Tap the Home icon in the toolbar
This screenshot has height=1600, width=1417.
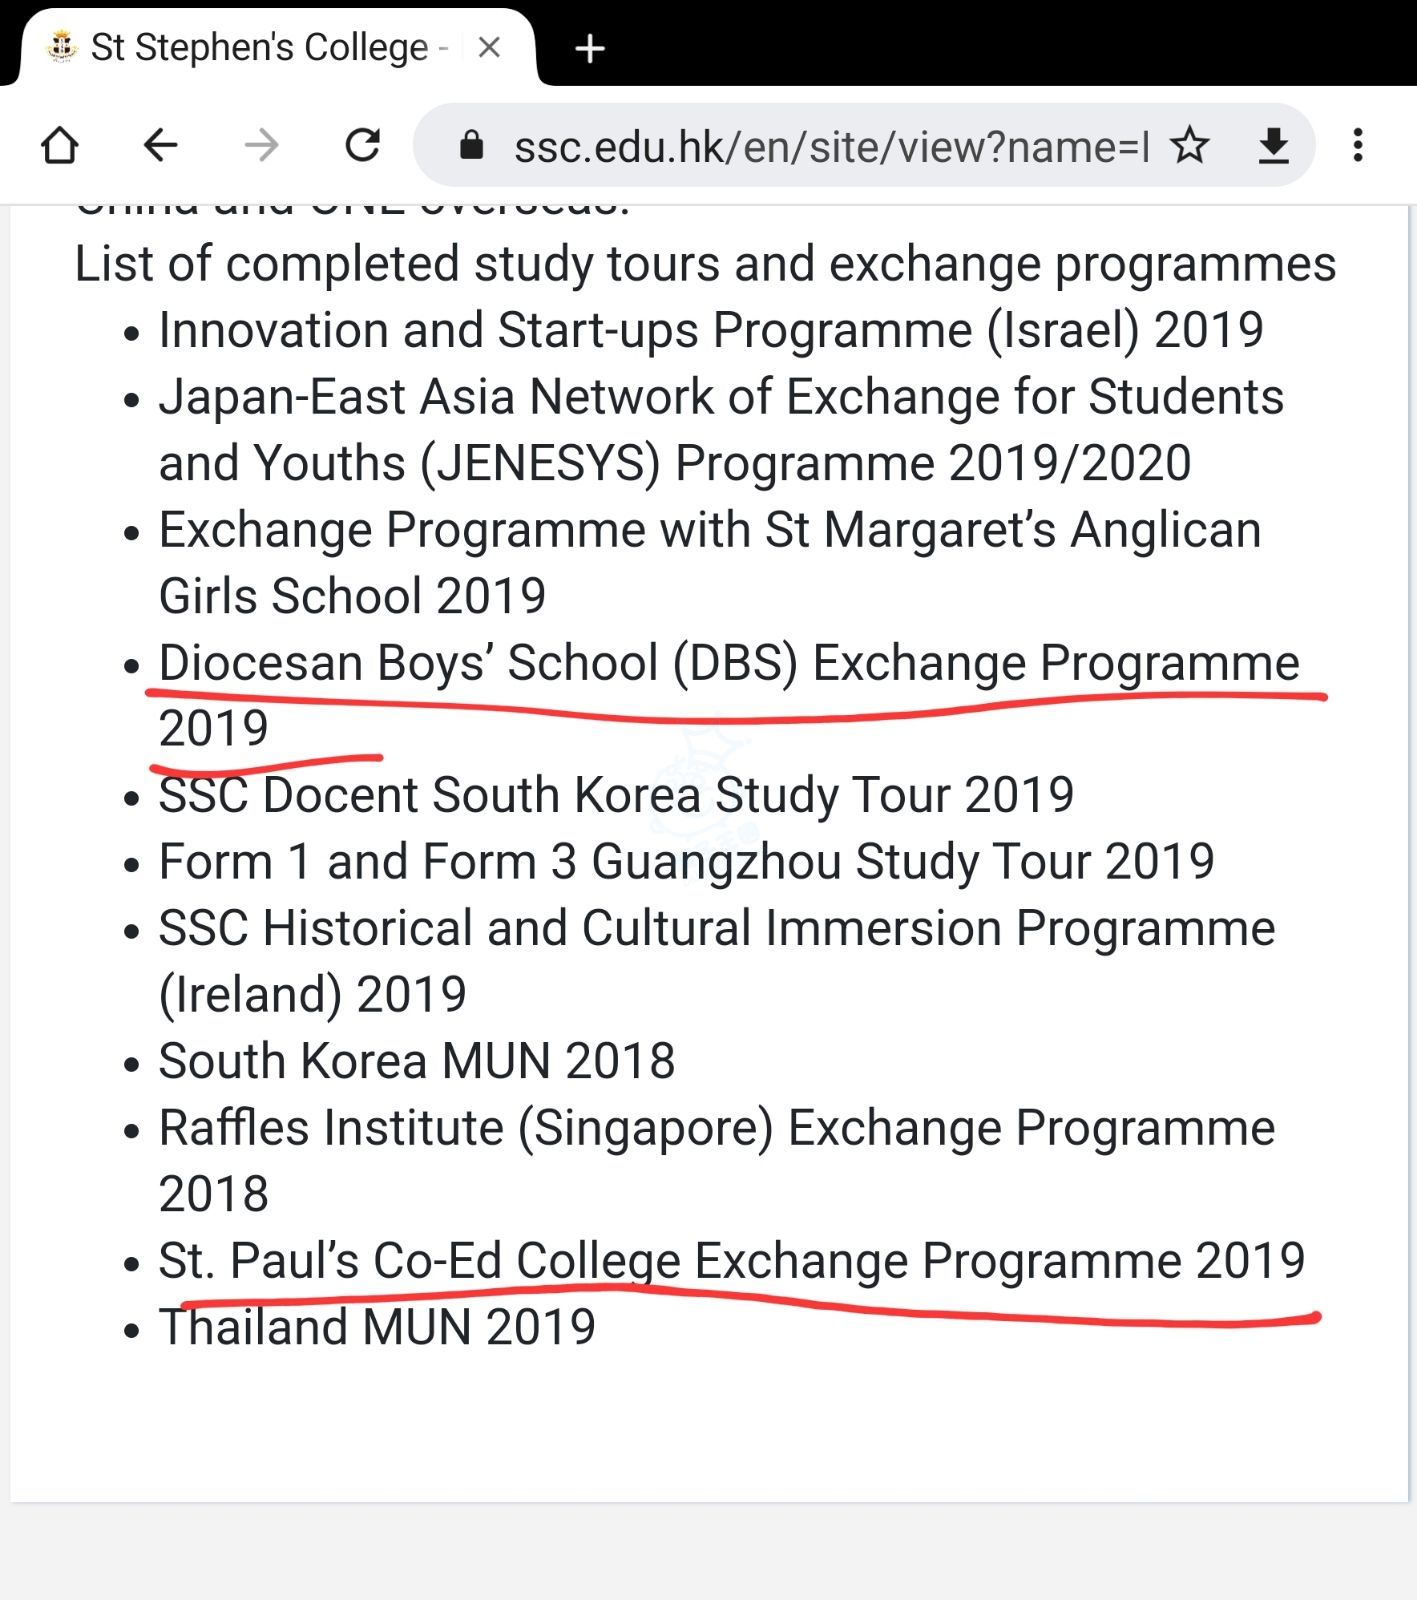pos(60,146)
